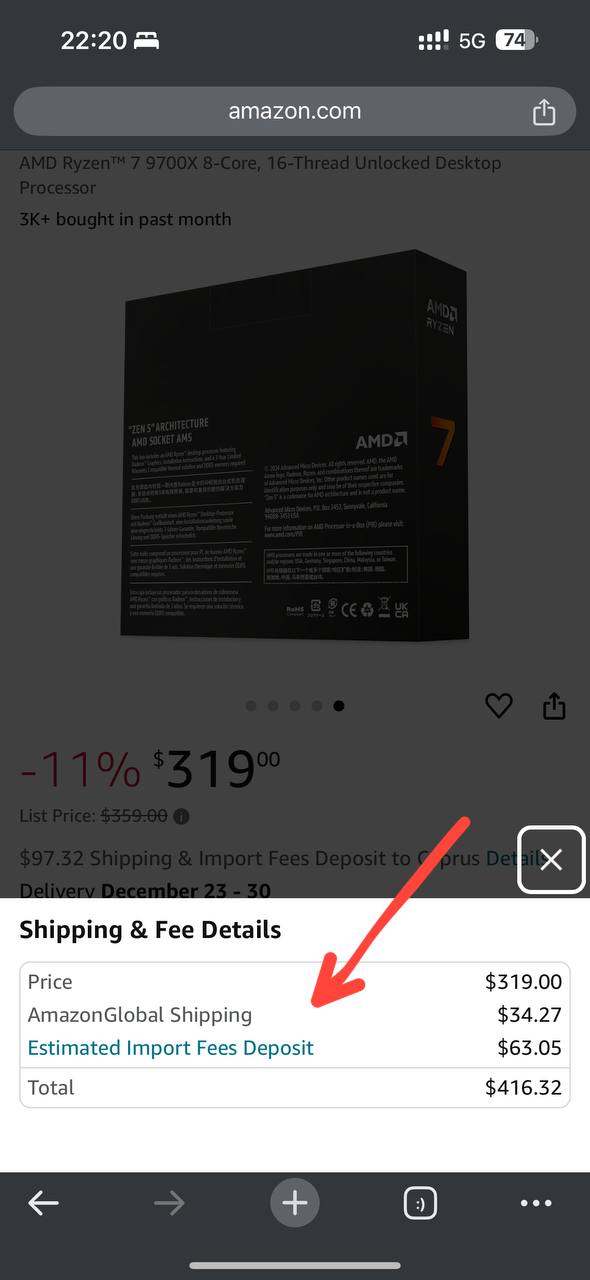Tap the AMD Ryzen 7 9700X title
This screenshot has height=1280, width=590.
(x=261, y=175)
